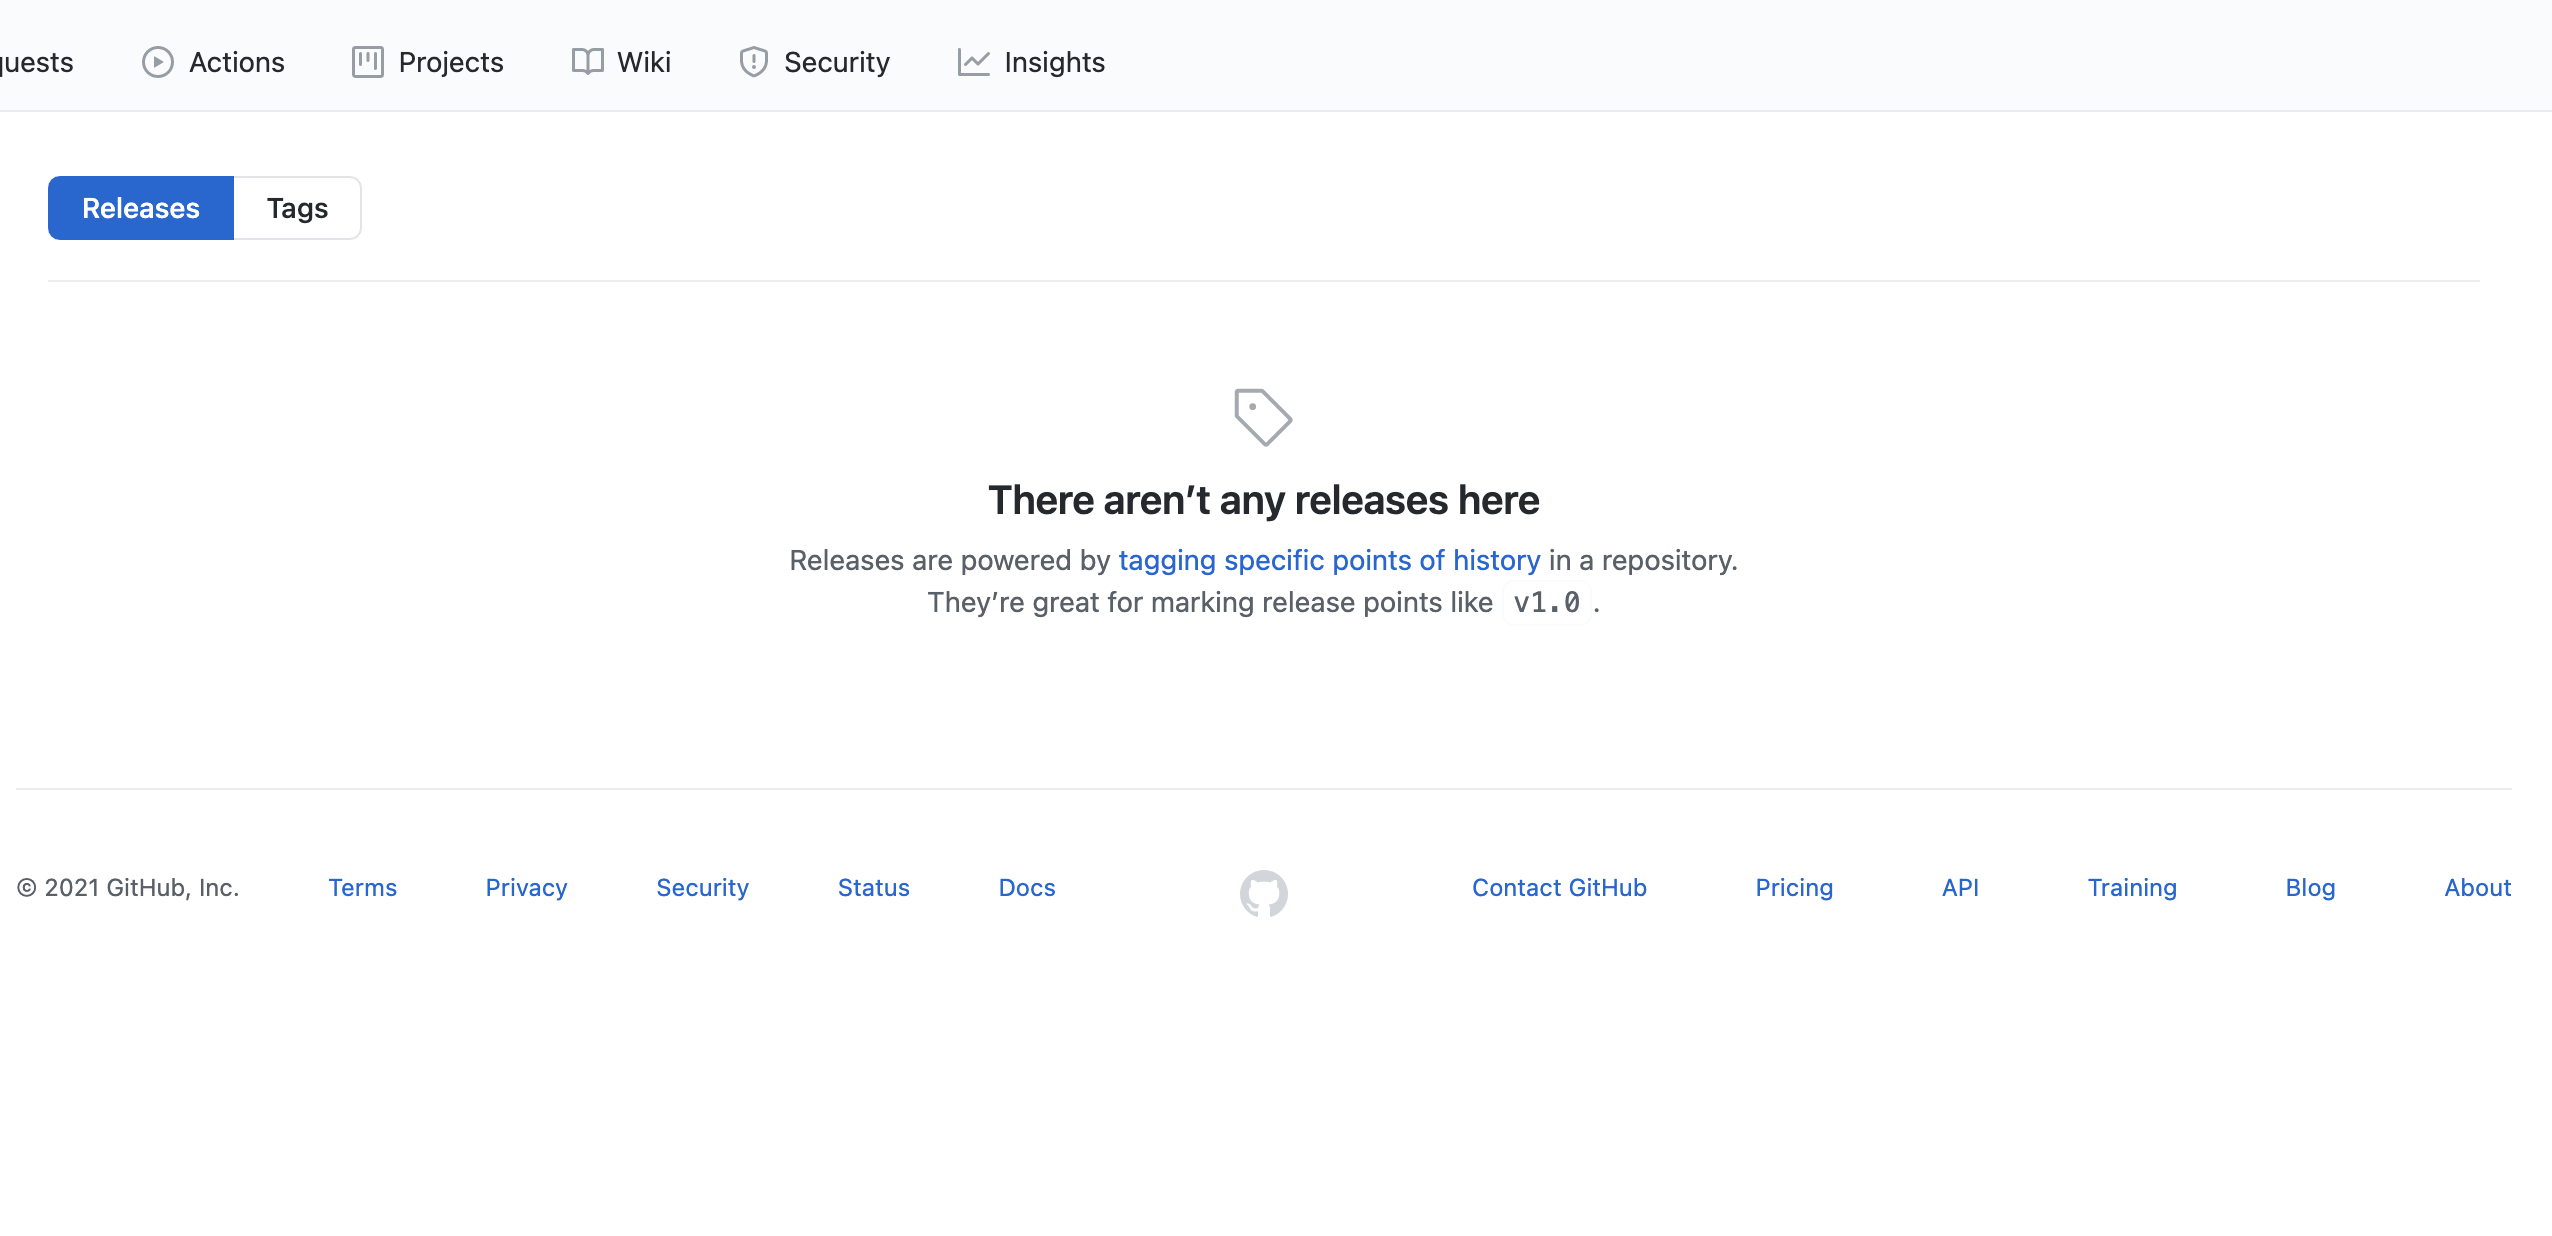Open the Privacy footer link
This screenshot has width=2552, height=1236.
(x=526, y=888)
